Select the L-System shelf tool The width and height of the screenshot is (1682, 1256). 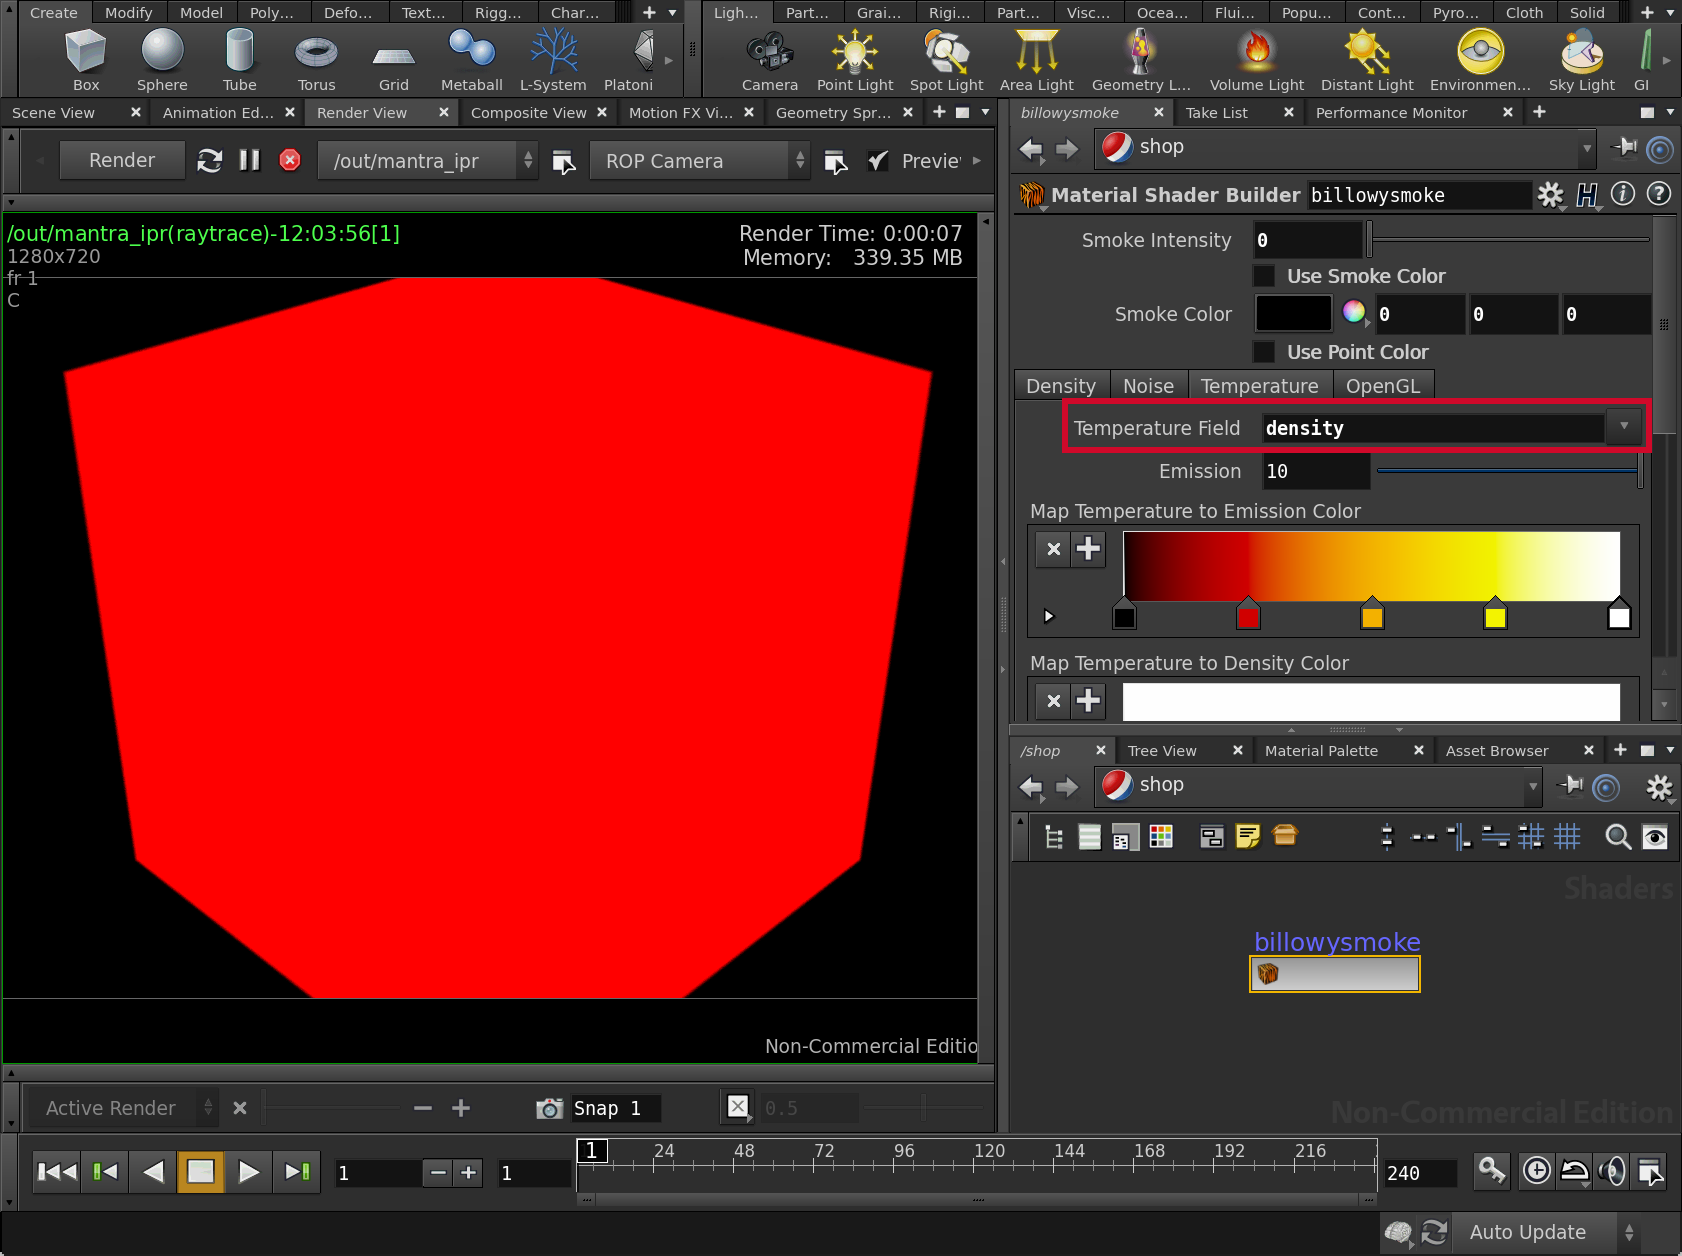(x=552, y=60)
